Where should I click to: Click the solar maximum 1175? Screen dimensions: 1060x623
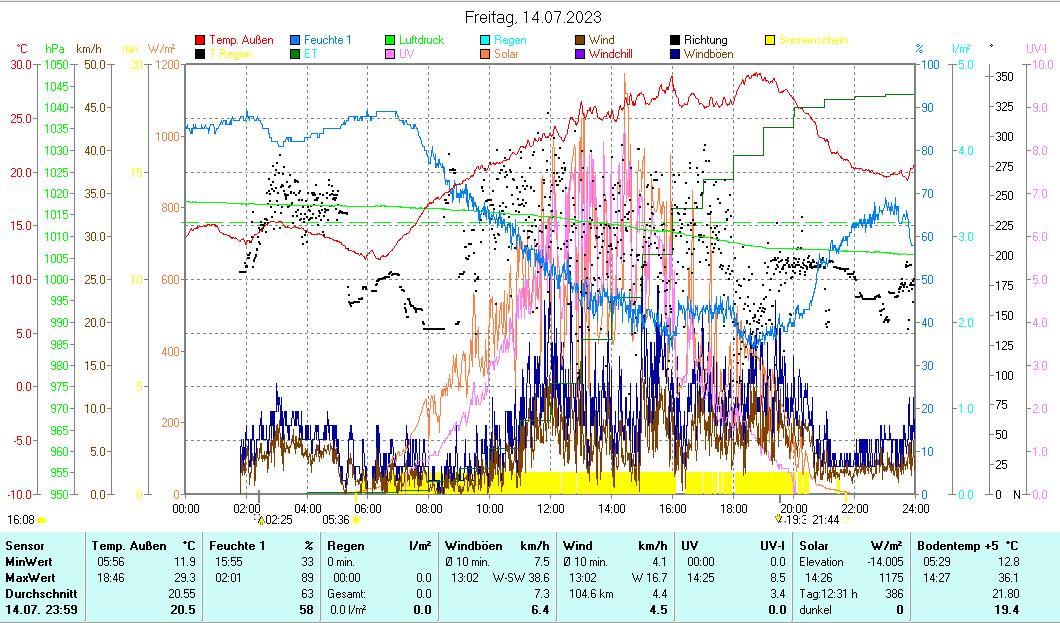(891, 578)
